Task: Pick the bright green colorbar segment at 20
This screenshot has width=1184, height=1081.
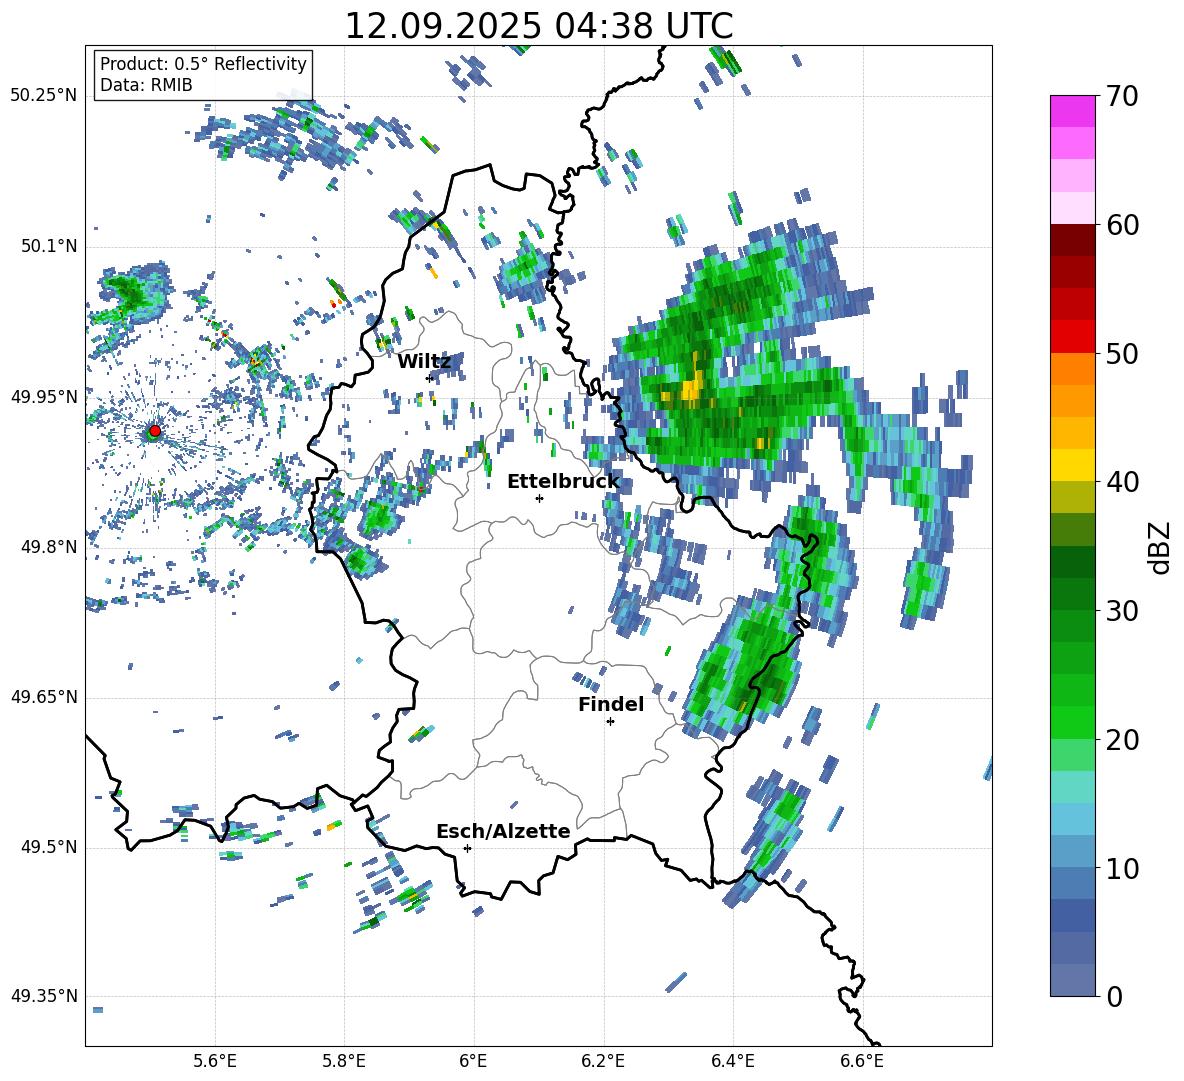Action: (x=1072, y=723)
